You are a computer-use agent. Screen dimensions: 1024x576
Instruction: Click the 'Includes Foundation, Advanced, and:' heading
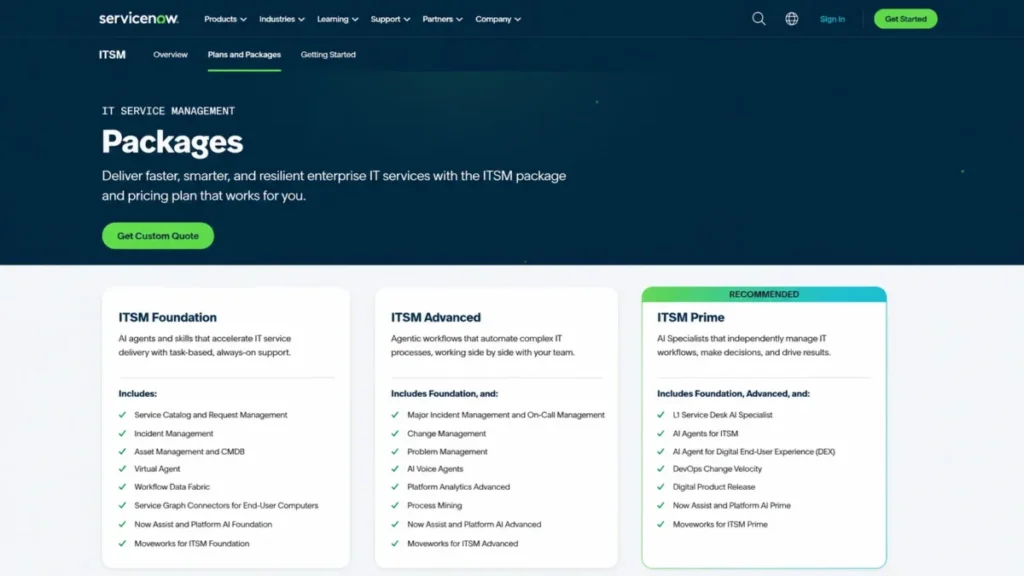(x=733, y=394)
